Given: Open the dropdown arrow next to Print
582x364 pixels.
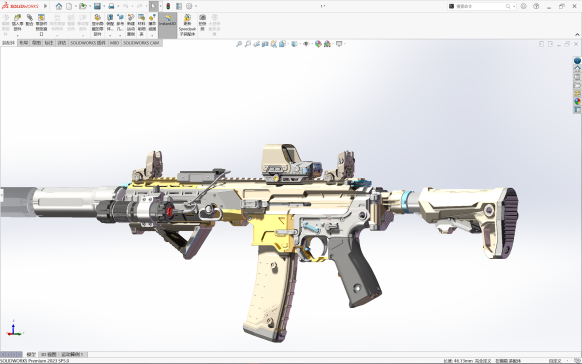Looking at the screenshot, I should click(118, 6).
